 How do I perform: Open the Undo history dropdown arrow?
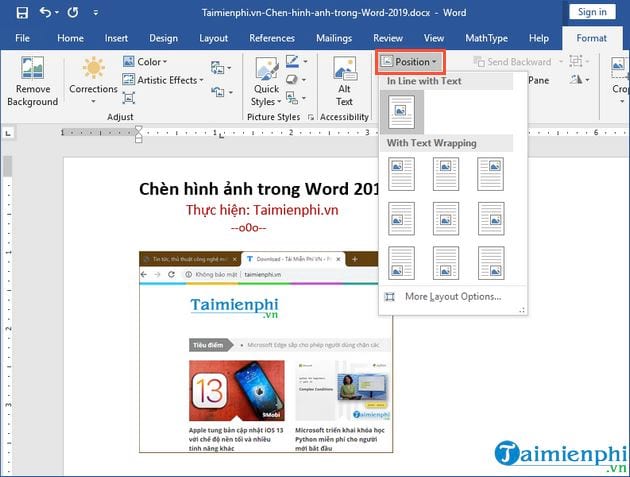tap(57, 12)
